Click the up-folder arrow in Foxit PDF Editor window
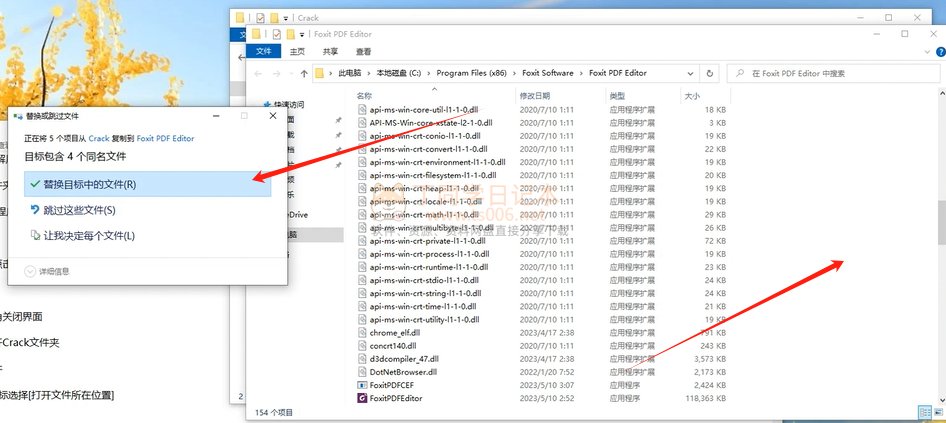The height and width of the screenshot is (423, 946). 303,74
